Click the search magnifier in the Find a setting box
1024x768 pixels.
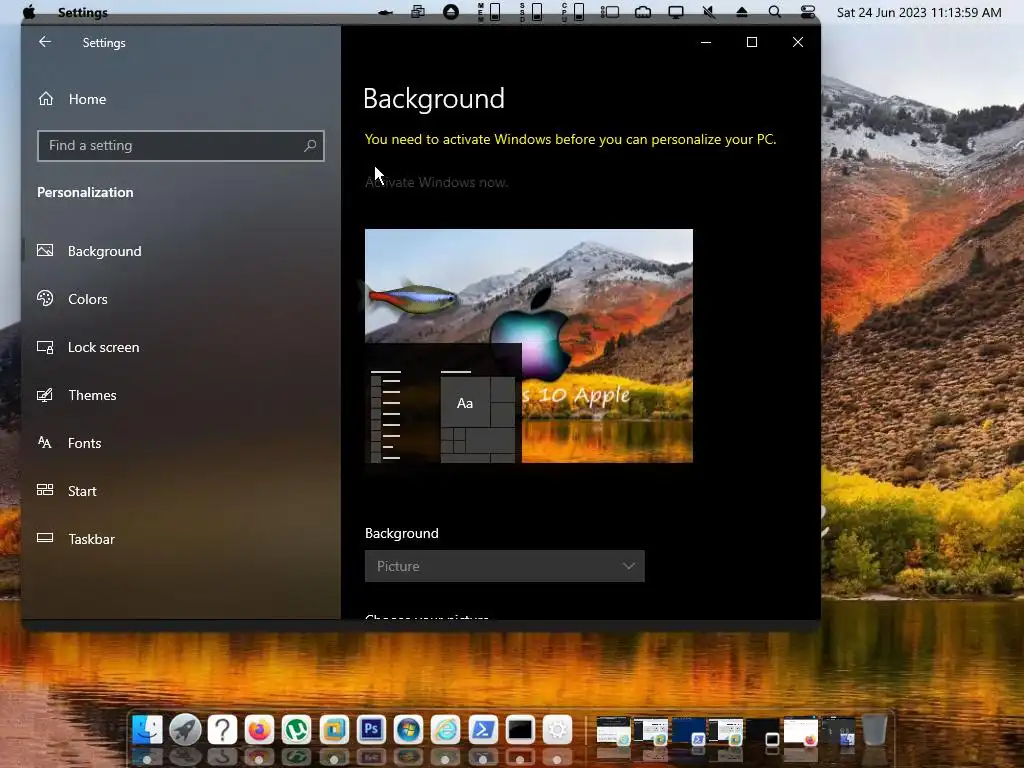tap(310, 146)
